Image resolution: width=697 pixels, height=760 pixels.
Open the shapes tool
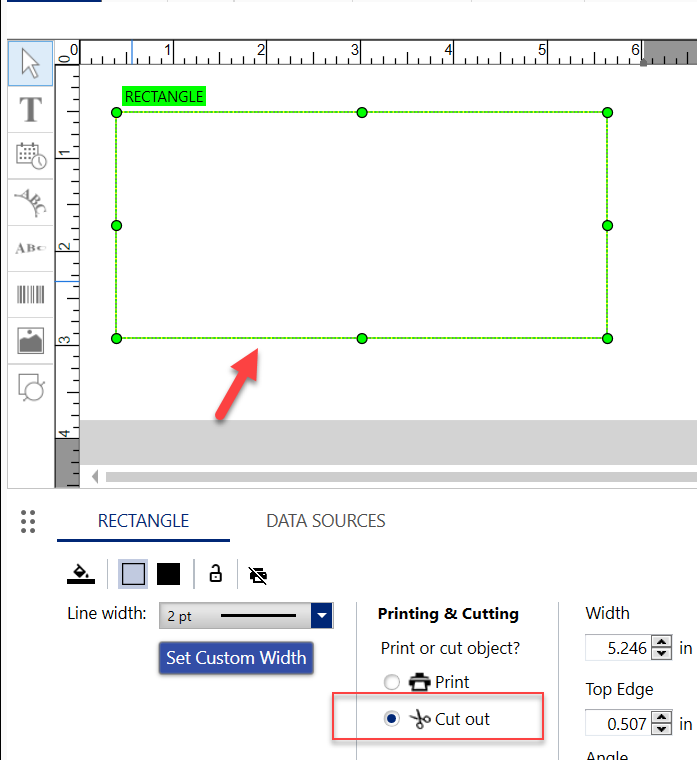point(30,387)
